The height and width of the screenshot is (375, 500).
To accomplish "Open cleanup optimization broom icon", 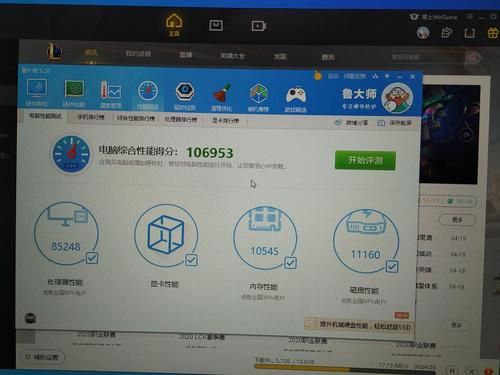I will point(221,97).
